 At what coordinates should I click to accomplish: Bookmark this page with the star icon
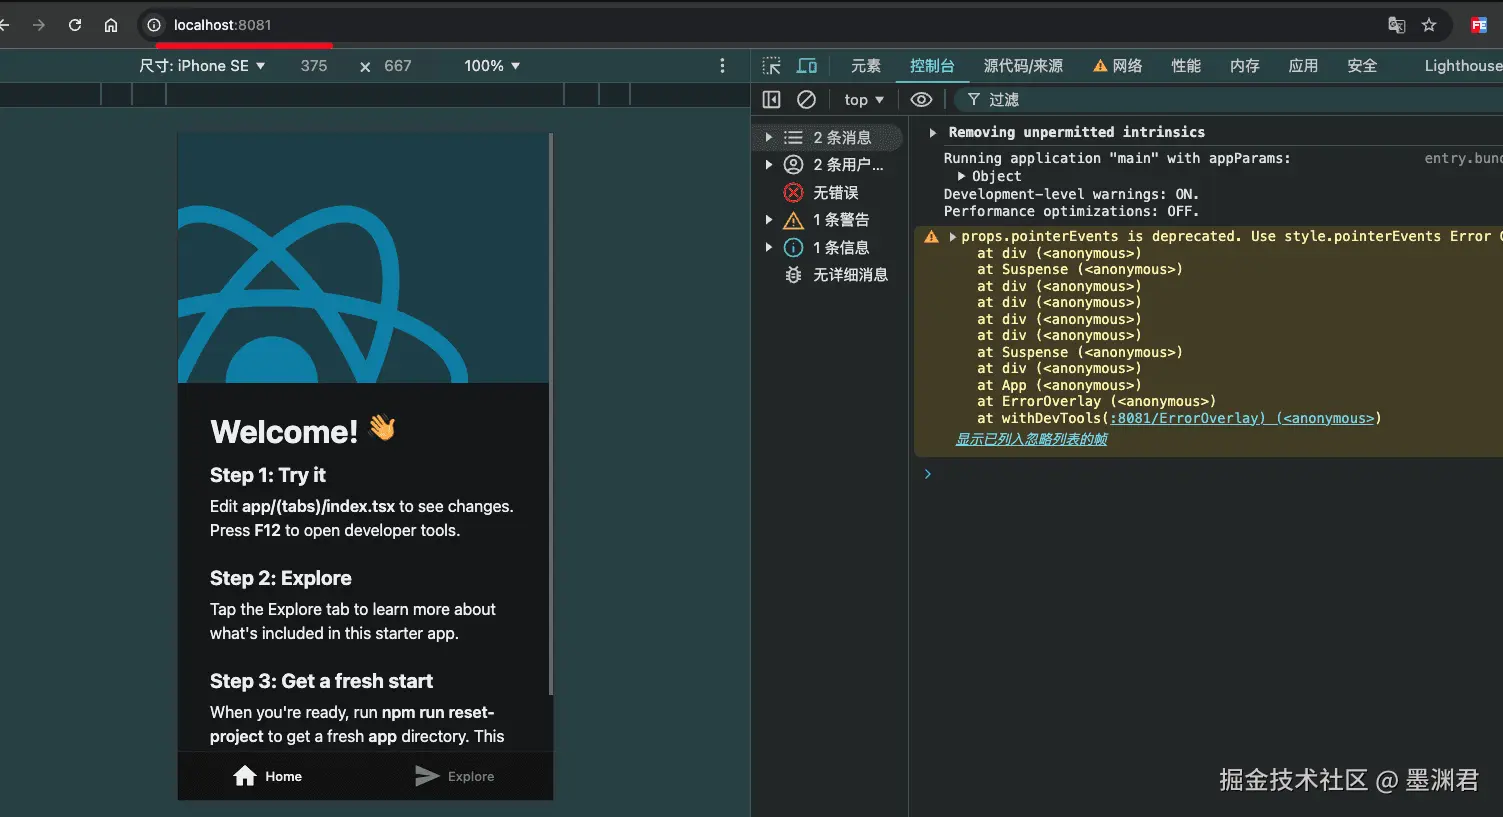pyautogui.click(x=1429, y=25)
